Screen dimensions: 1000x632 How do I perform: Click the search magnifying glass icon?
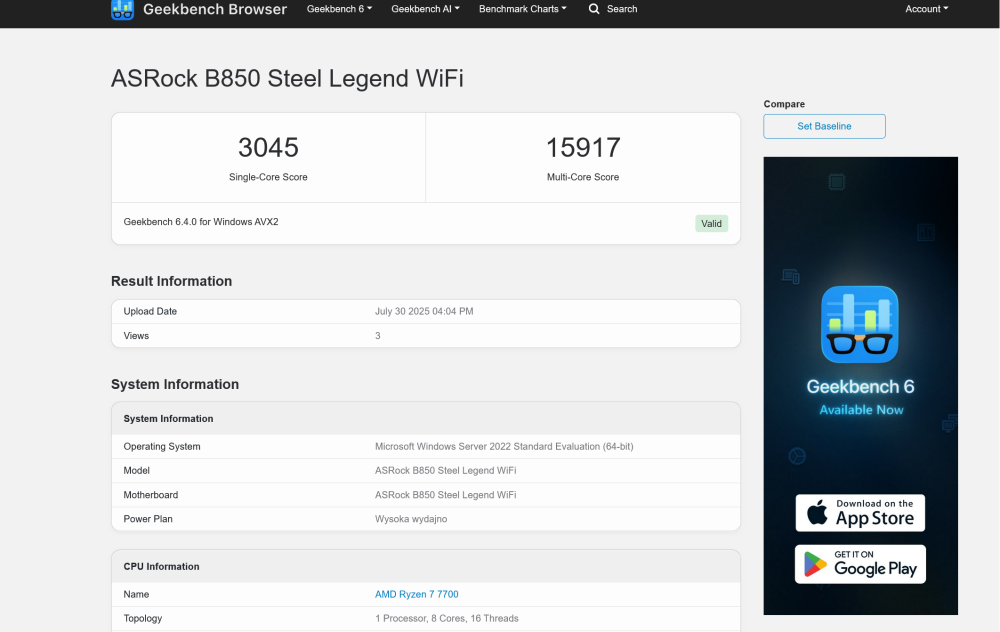coord(594,9)
